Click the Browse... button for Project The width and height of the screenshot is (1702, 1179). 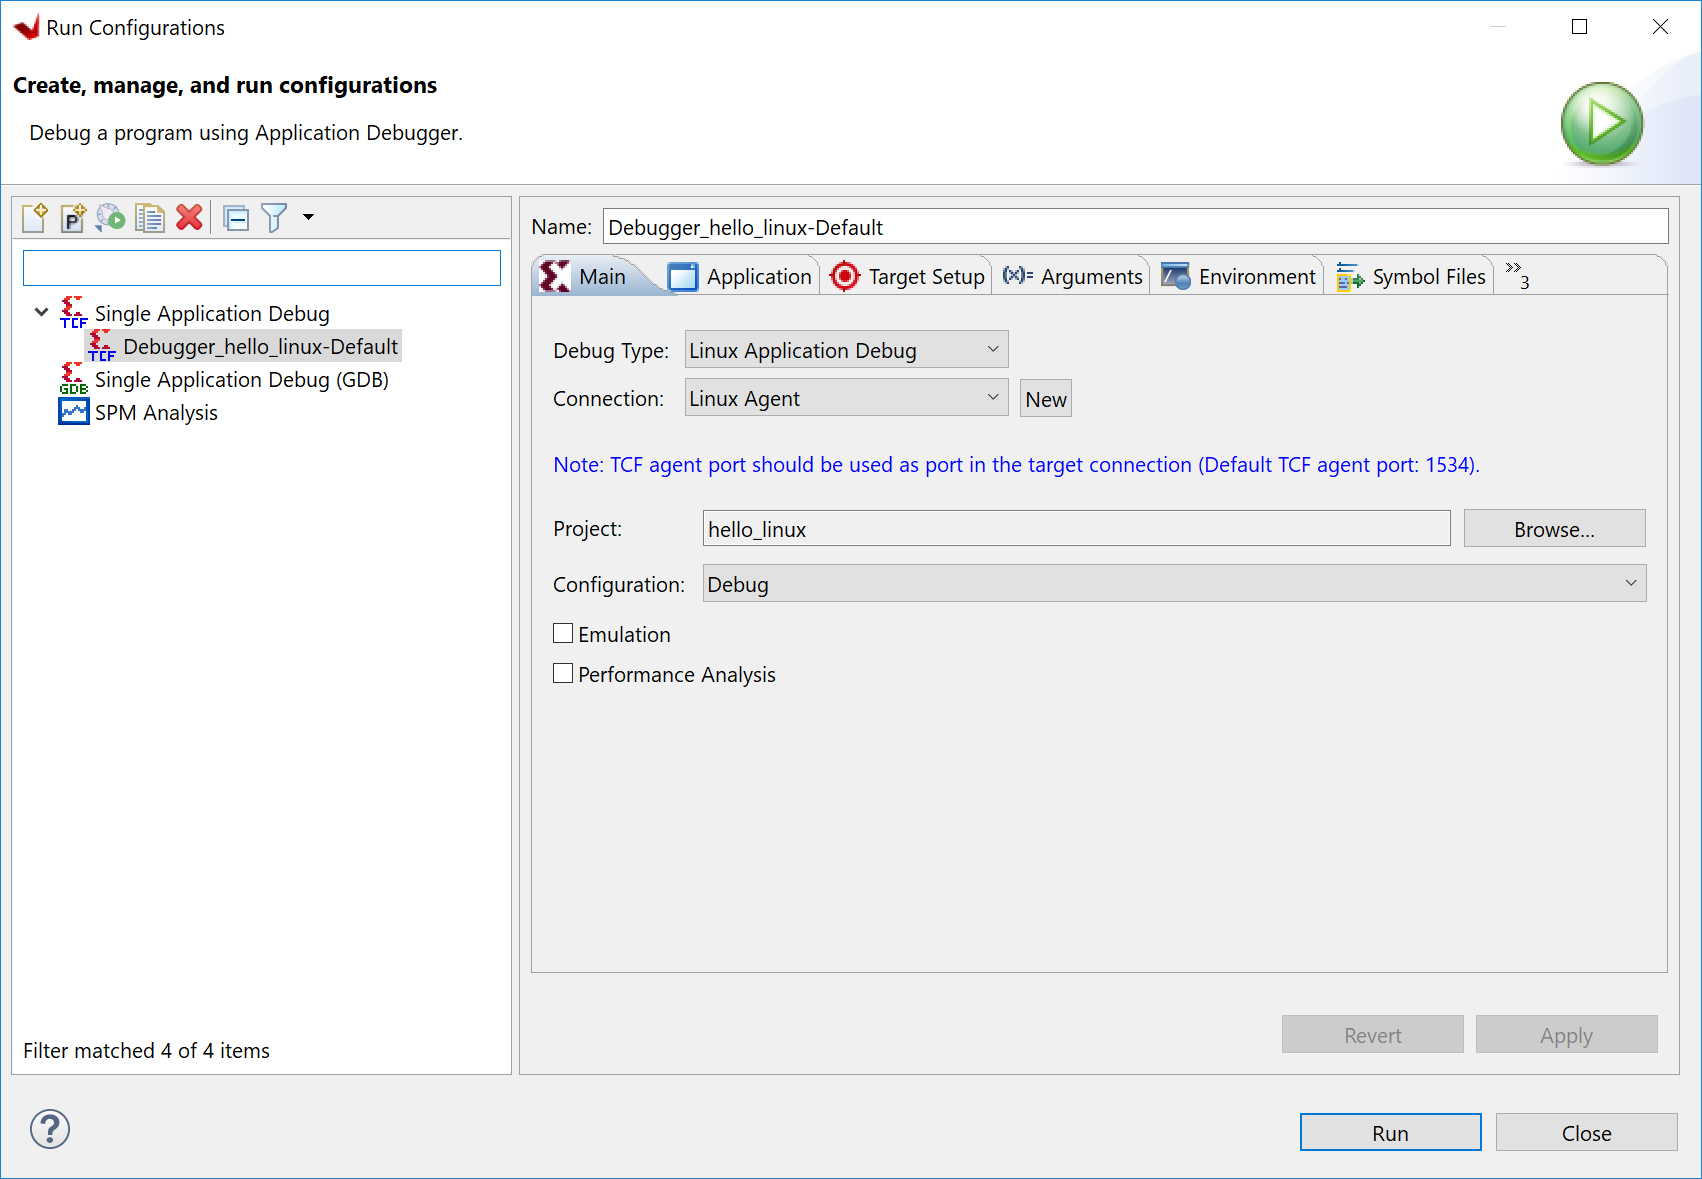1553,529
